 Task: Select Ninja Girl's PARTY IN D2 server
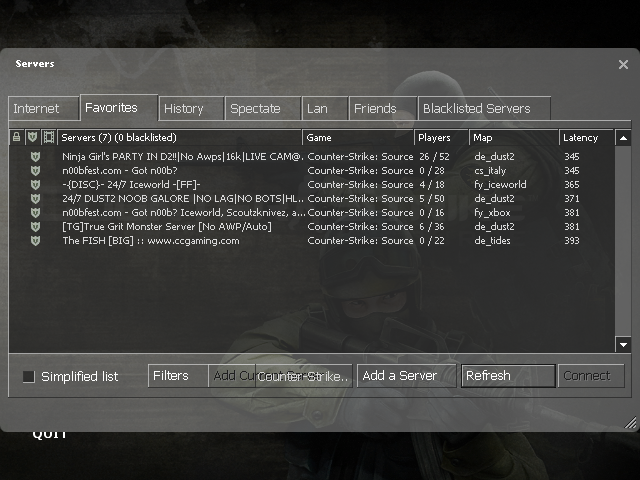point(311,156)
